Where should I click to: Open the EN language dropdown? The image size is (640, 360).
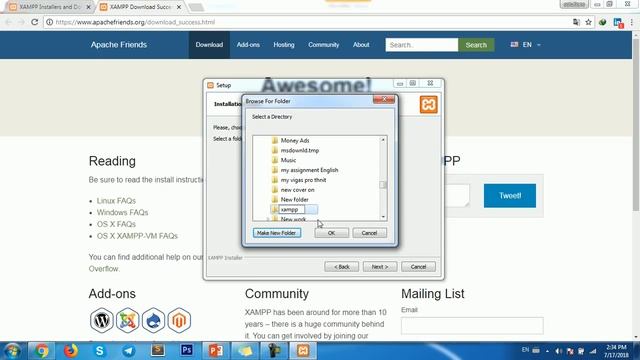coord(526,45)
